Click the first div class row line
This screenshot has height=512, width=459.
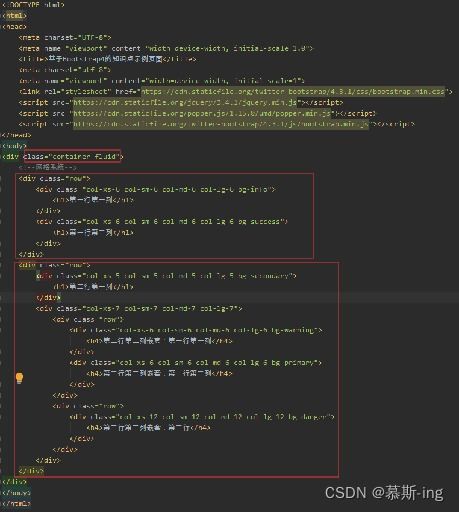pos(54,178)
